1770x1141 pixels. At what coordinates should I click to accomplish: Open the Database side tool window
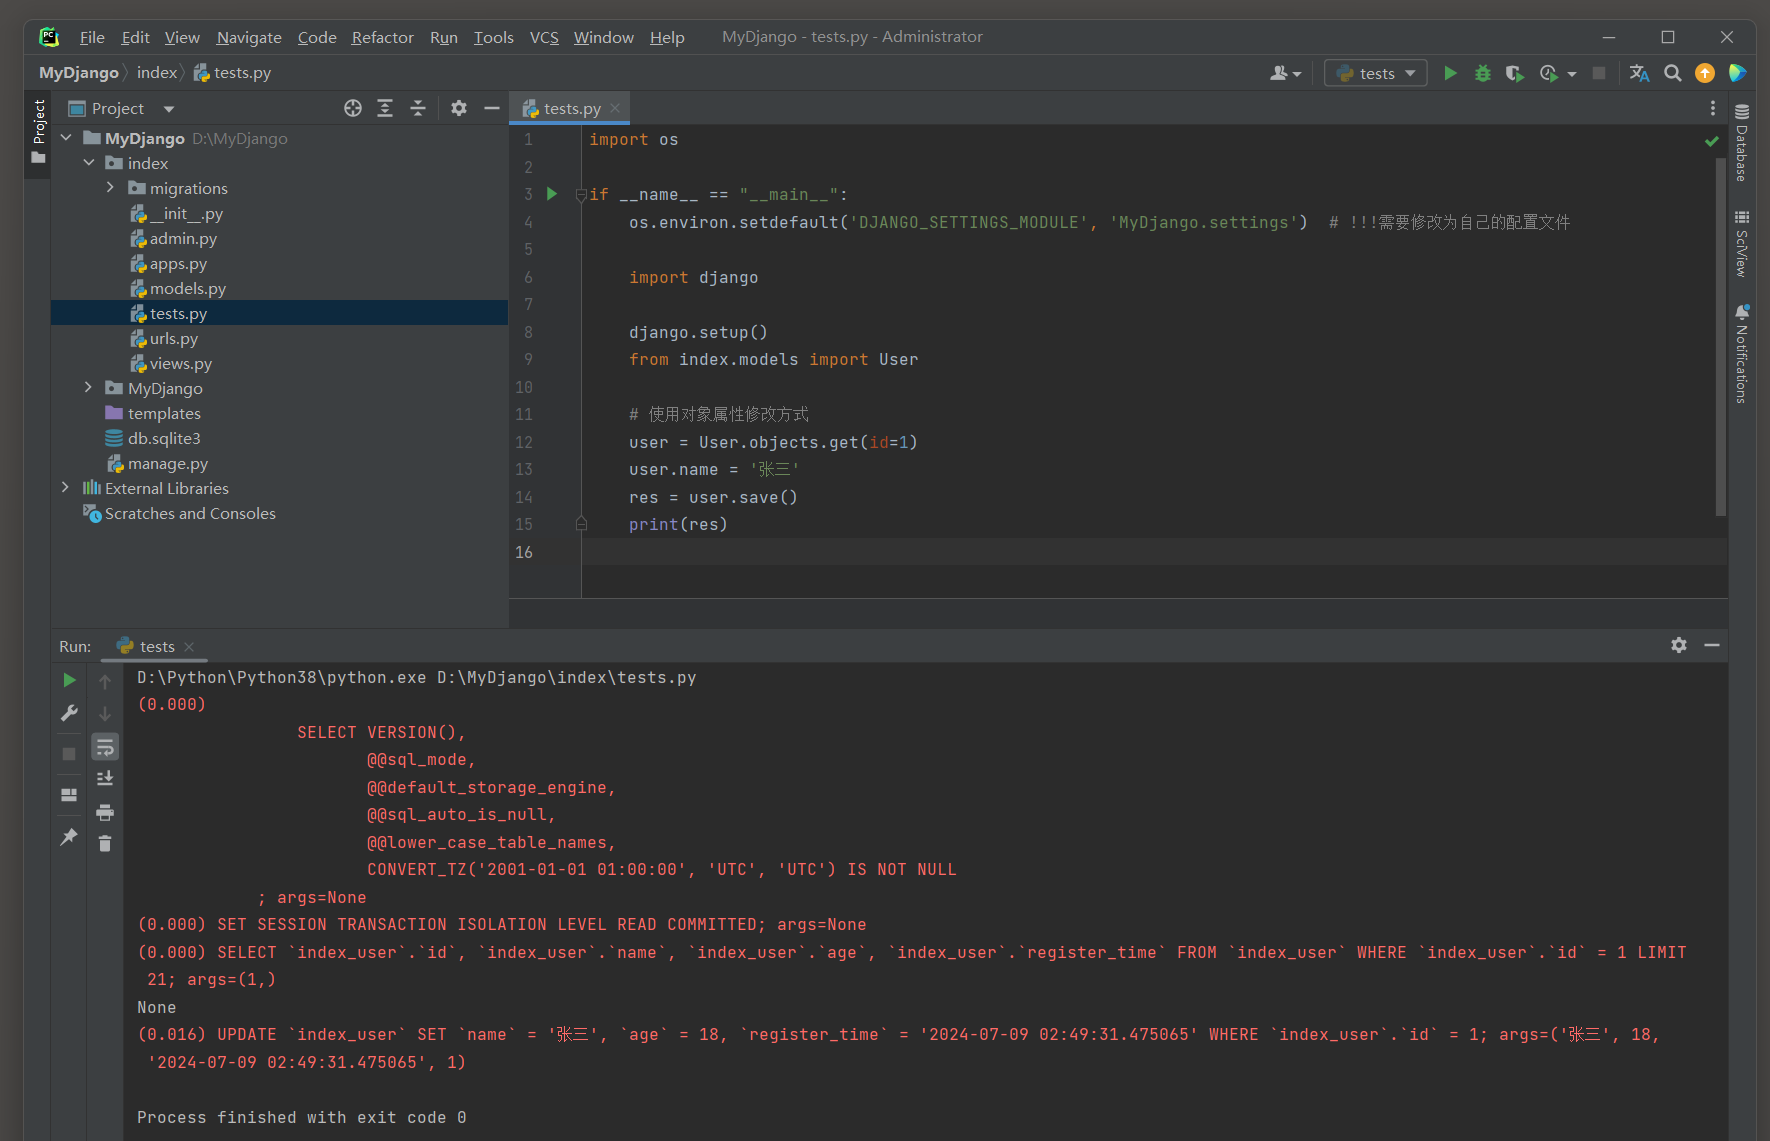[x=1742, y=143]
